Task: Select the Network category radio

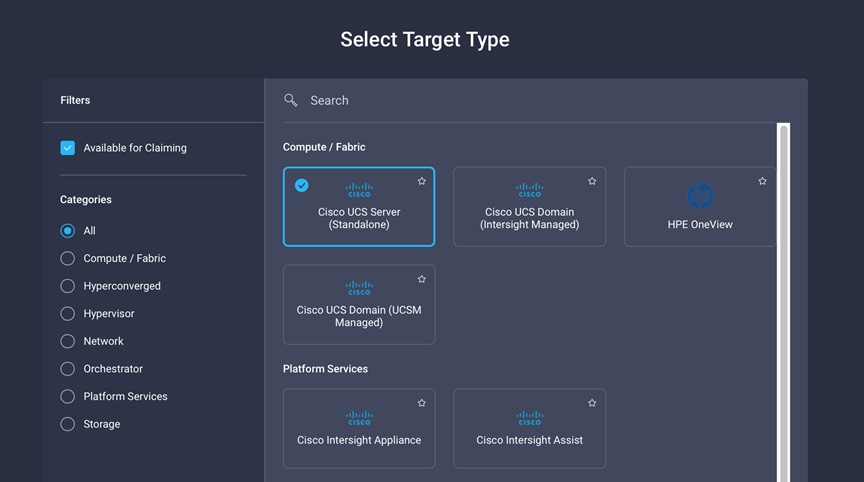Action: pyautogui.click(x=67, y=341)
